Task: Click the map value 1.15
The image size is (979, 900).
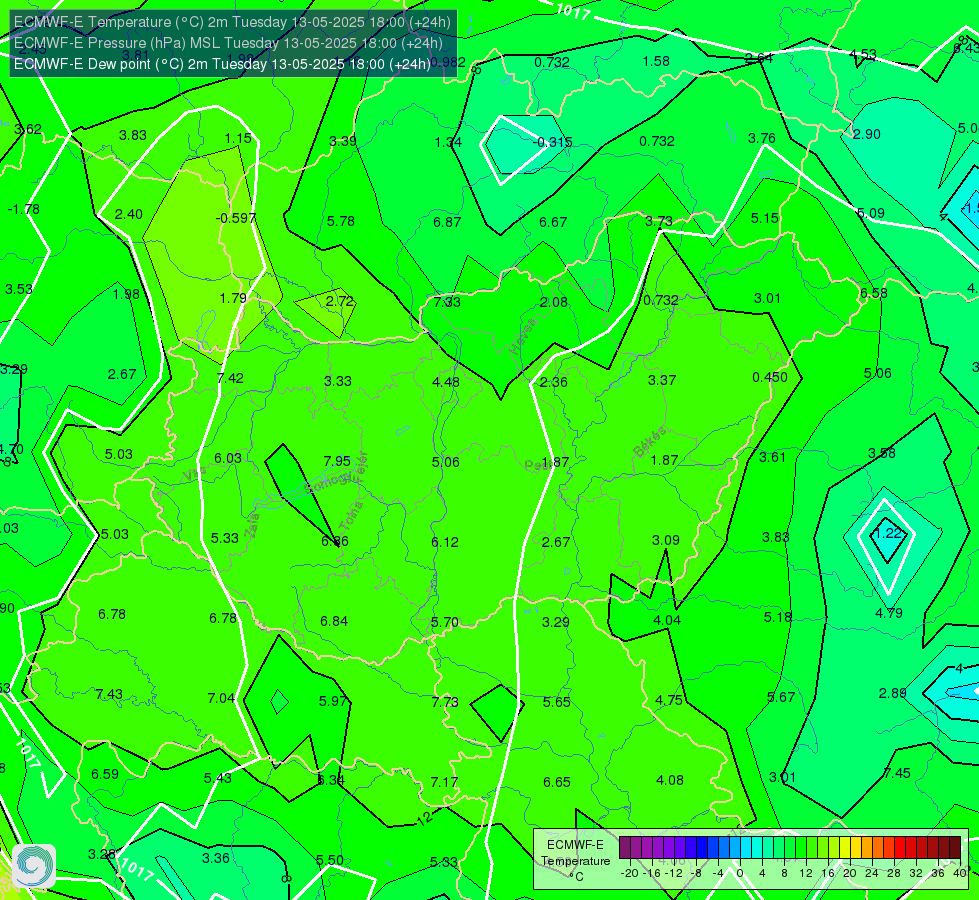Action: point(238,138)
